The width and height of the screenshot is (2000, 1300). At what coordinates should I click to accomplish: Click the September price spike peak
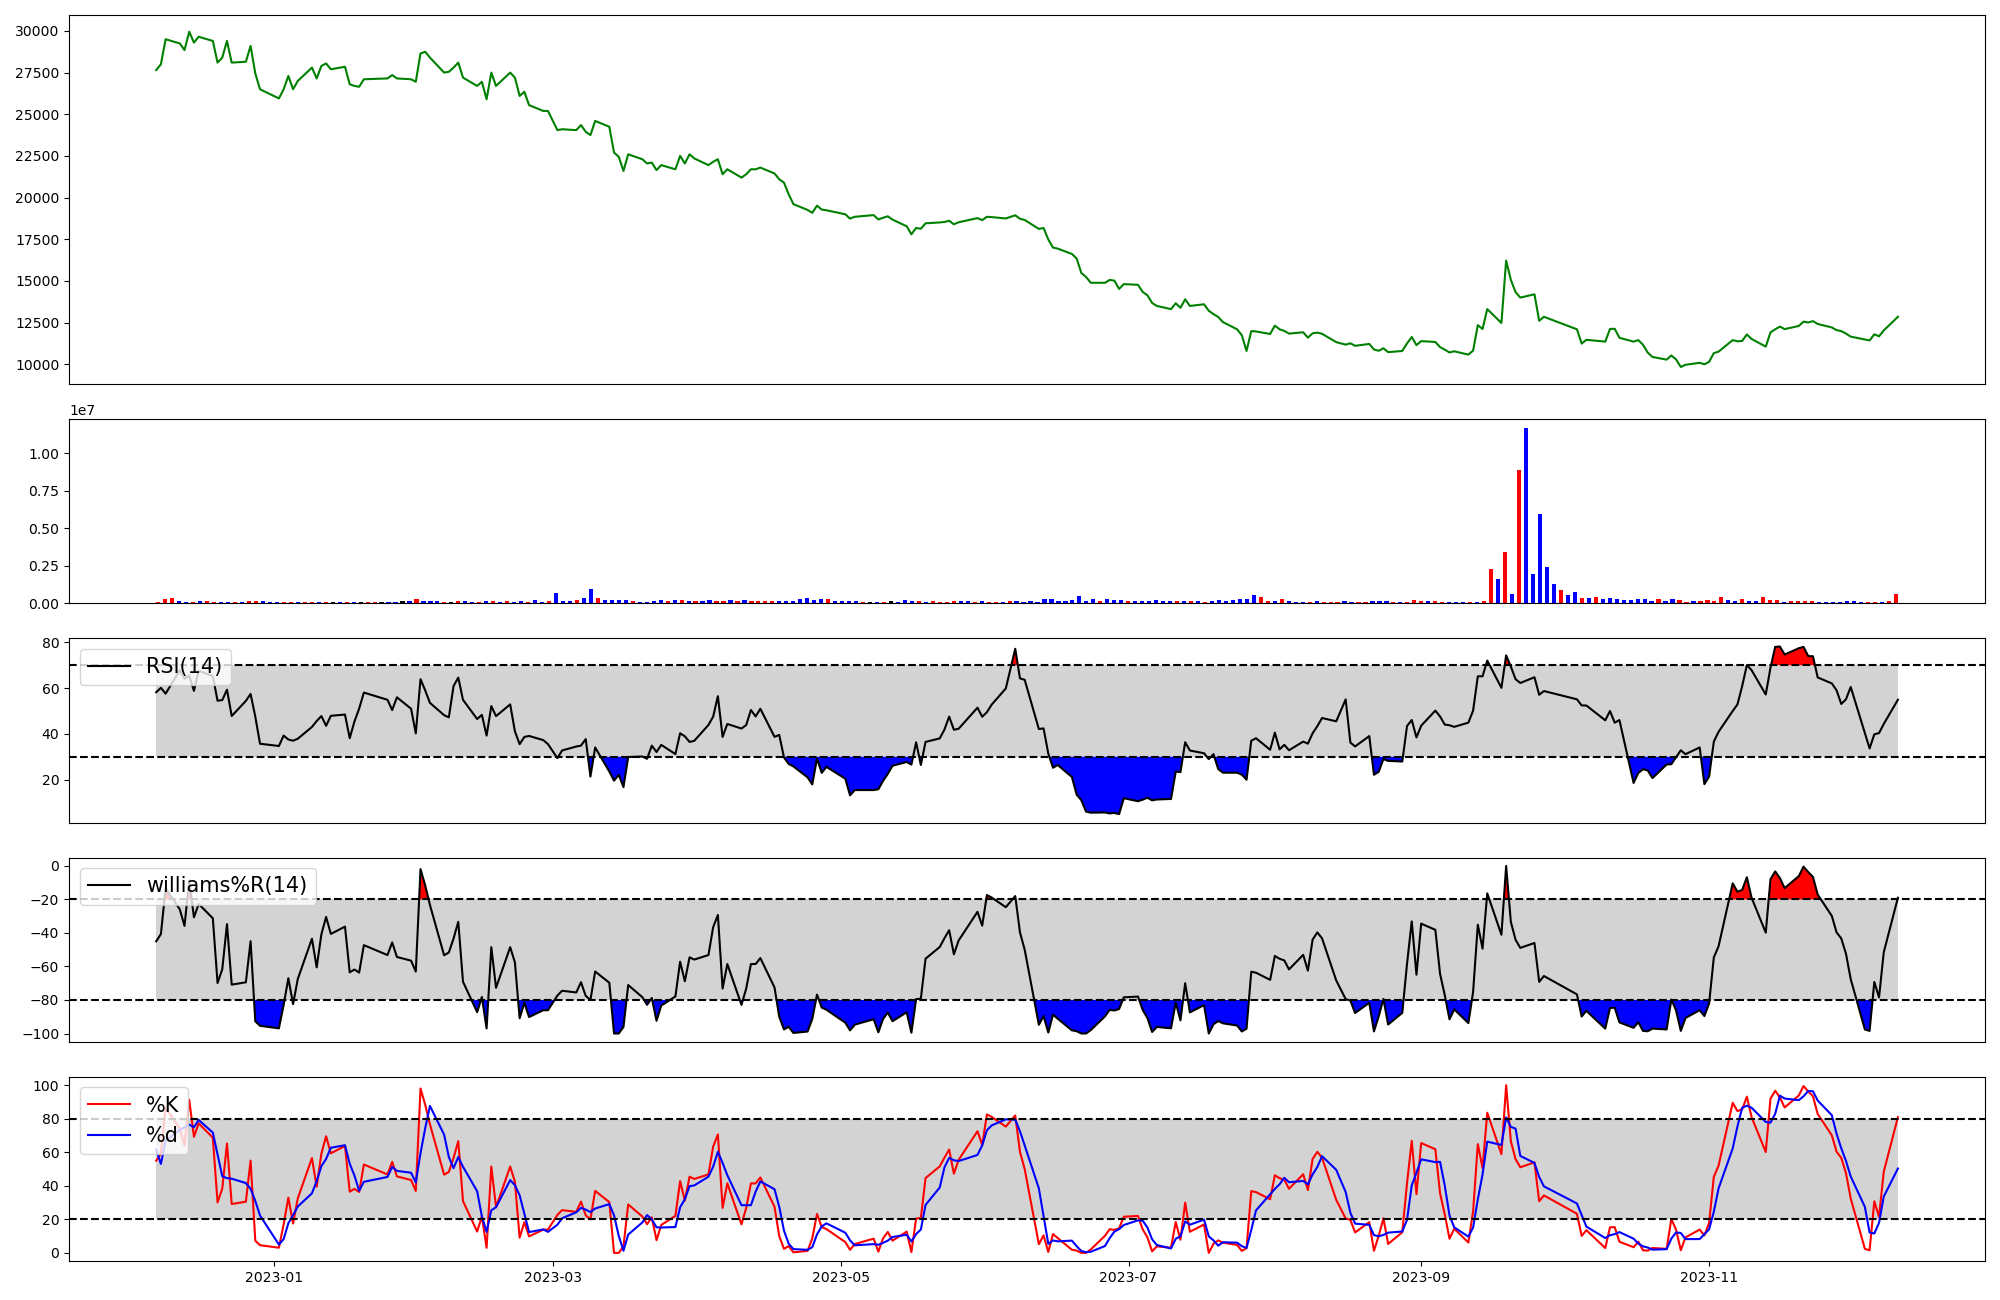(1506, 262)
